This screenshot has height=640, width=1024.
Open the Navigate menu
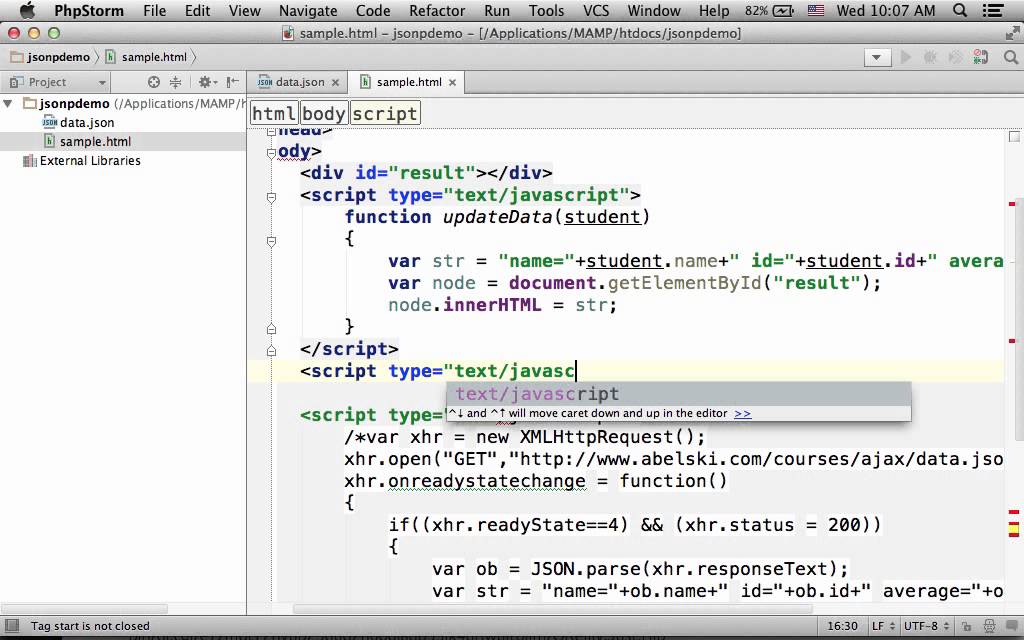pyautogui.click(x=308, y=10)
